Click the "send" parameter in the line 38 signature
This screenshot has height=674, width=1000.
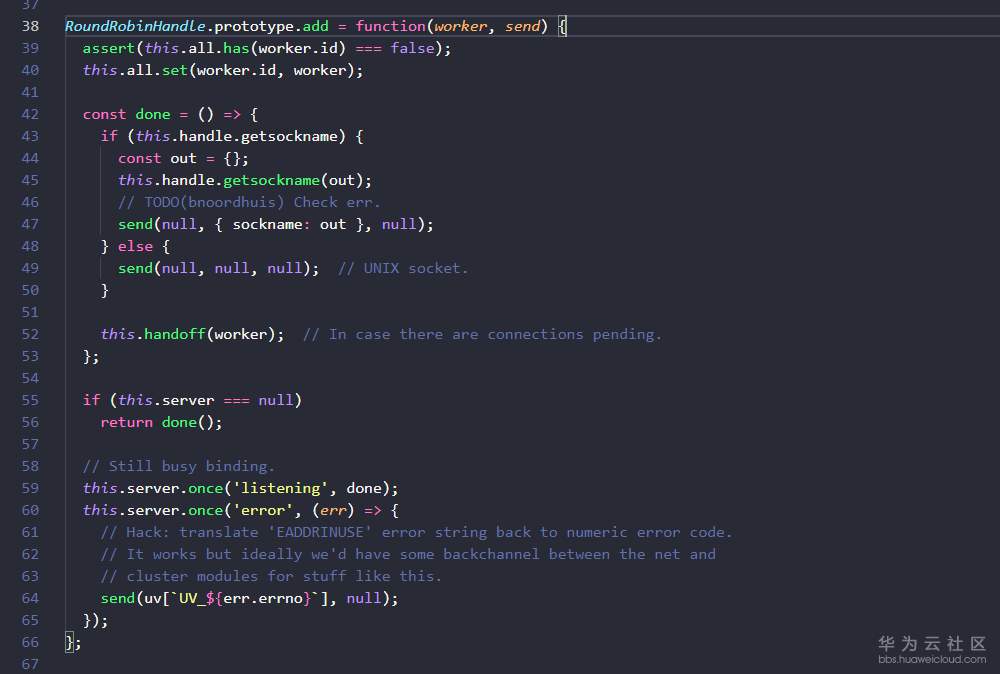pyautogui.click(x=522, y=26)
